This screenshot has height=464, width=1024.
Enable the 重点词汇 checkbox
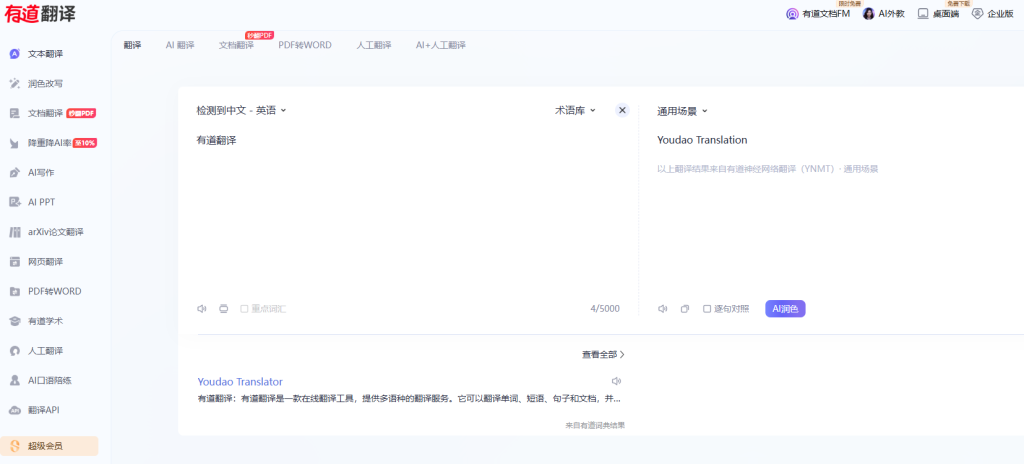244,309
